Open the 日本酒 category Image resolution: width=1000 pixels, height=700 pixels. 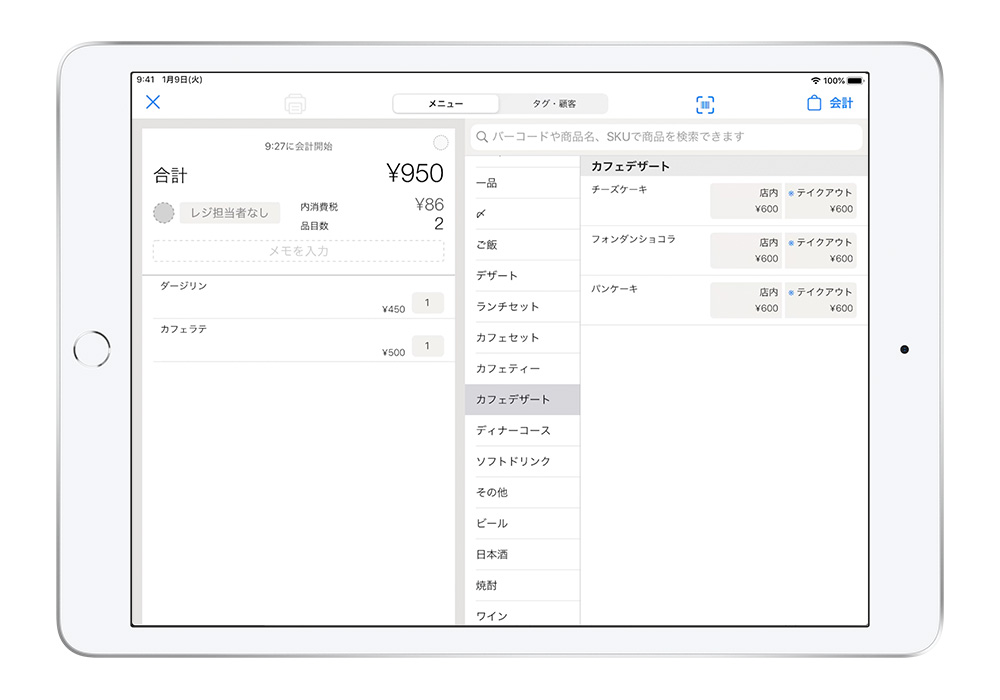522,555
